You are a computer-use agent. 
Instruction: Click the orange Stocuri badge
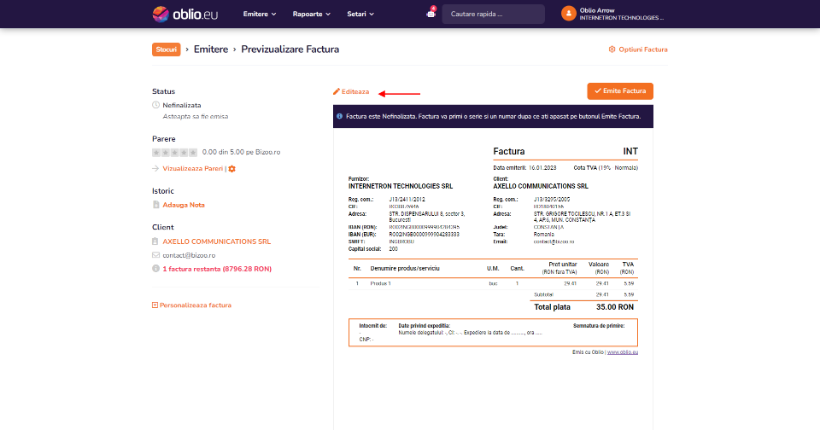pos(166,50)
